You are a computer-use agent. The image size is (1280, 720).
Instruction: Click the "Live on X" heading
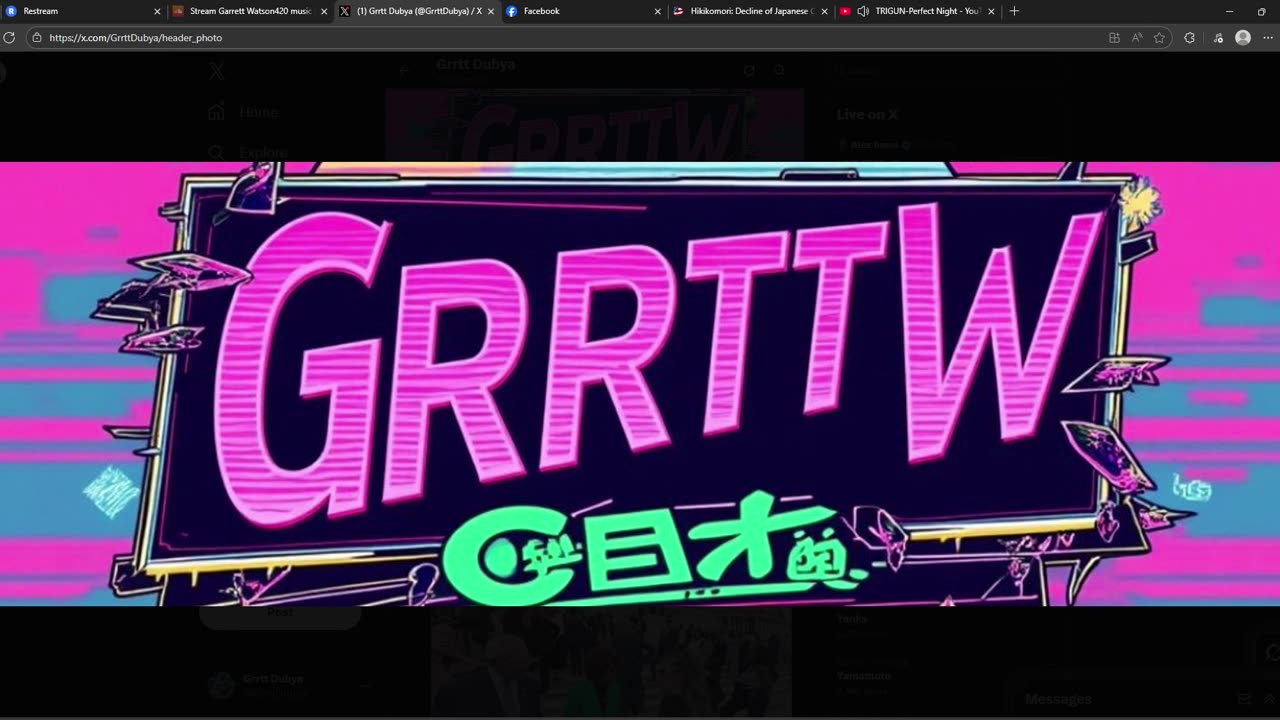tap(867, 114)
